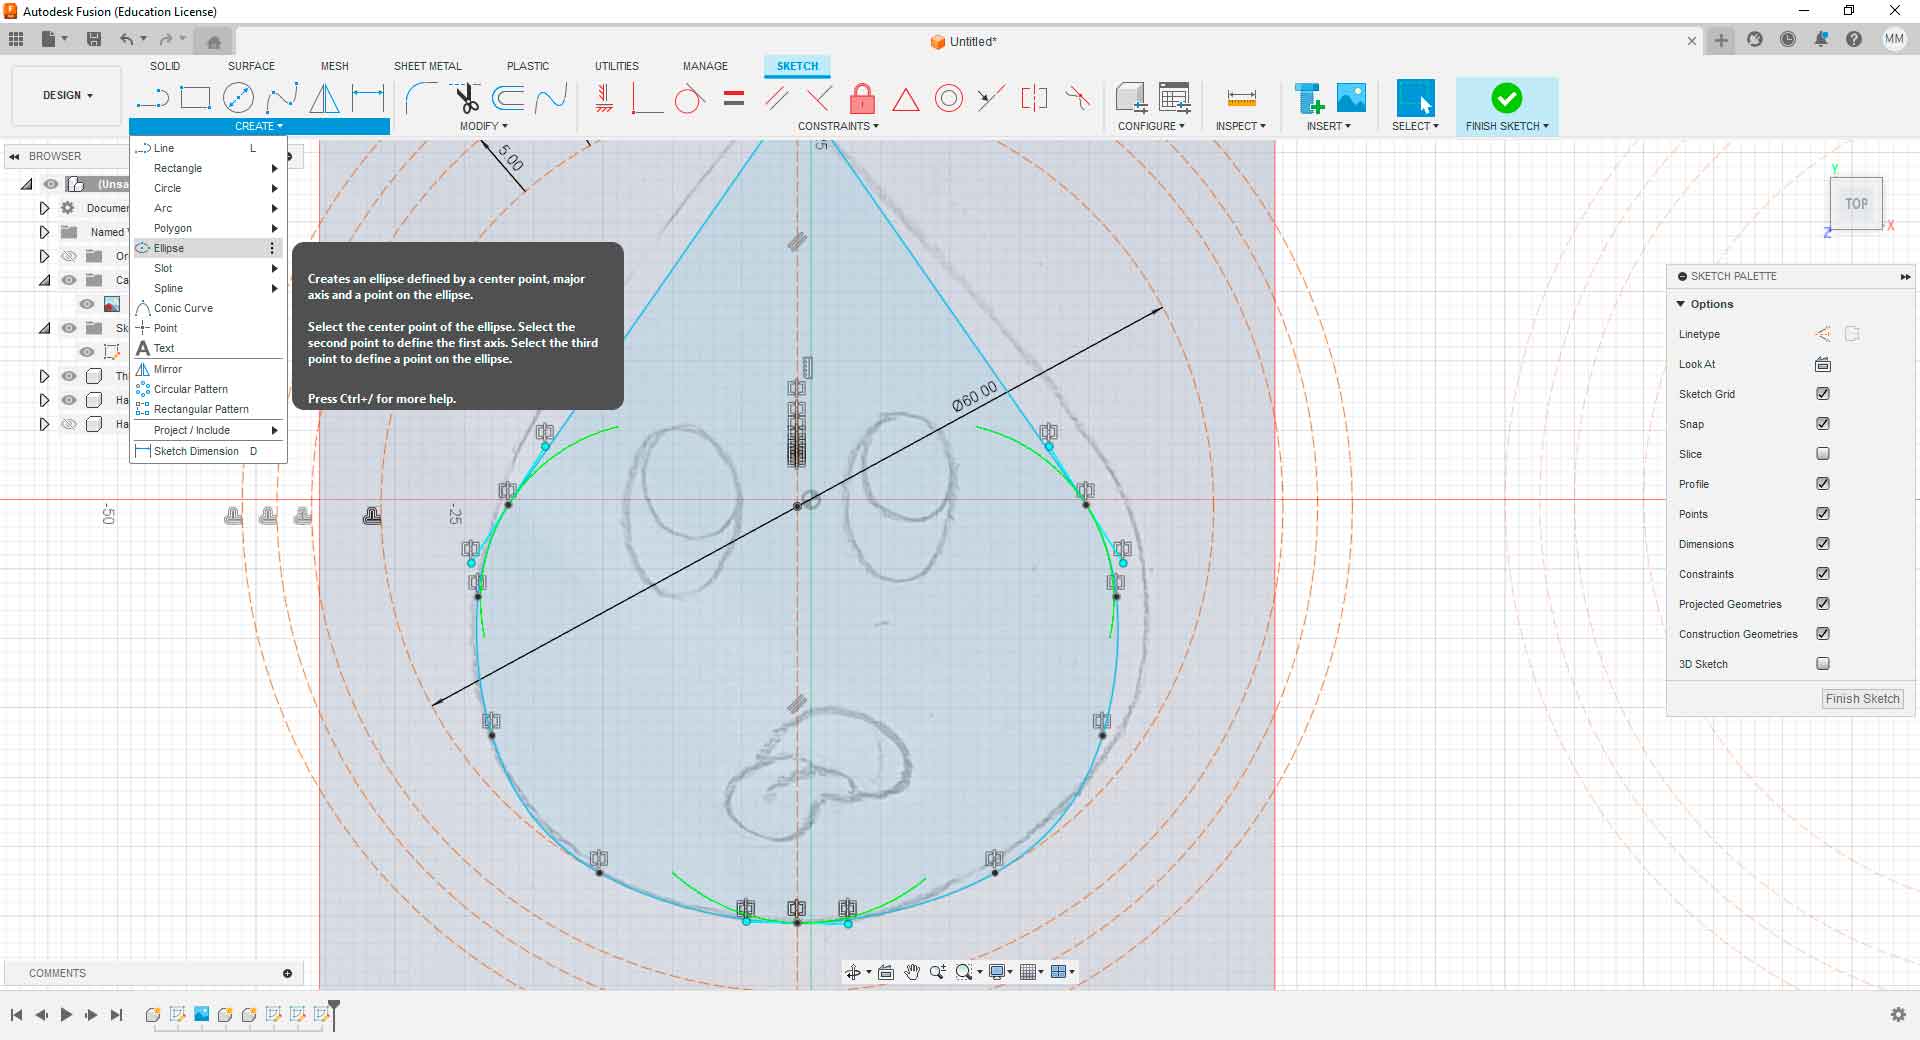The height and width of the screenshot is (1040, 1920).
Task: Click the Concentric constraint icon
Action: click(949, 98)
